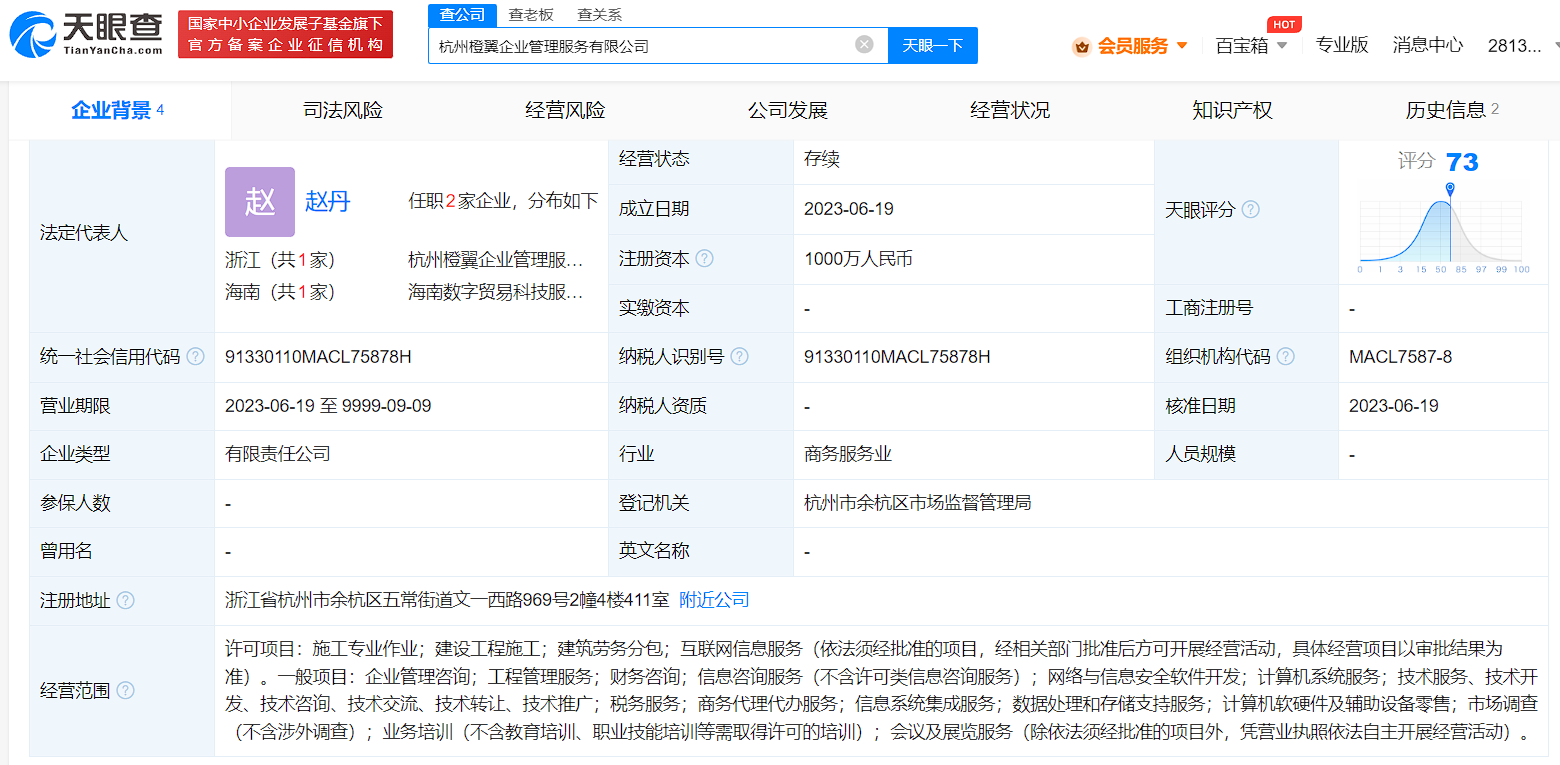Click the question icon next to 经营范围
1560x765 pixels.
[x=125, y=691]
